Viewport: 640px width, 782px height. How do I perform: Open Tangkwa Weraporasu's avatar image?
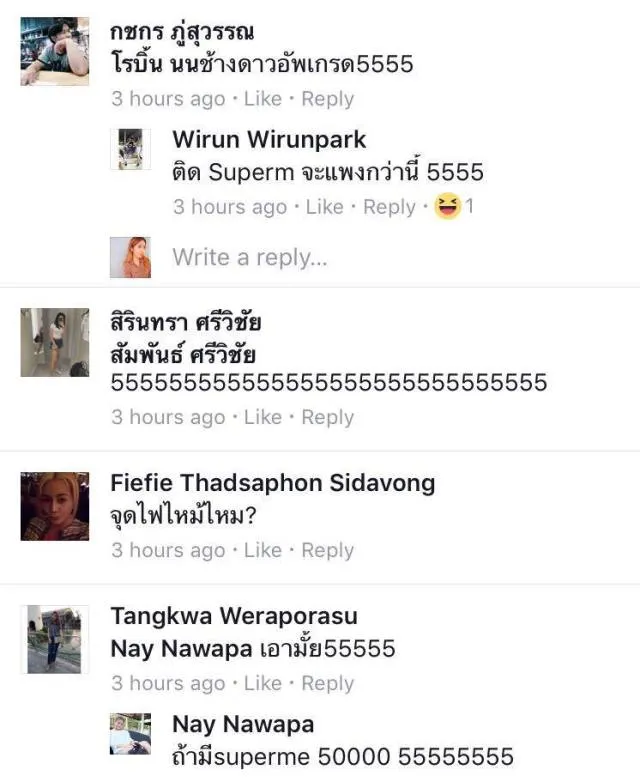[55, 639]
